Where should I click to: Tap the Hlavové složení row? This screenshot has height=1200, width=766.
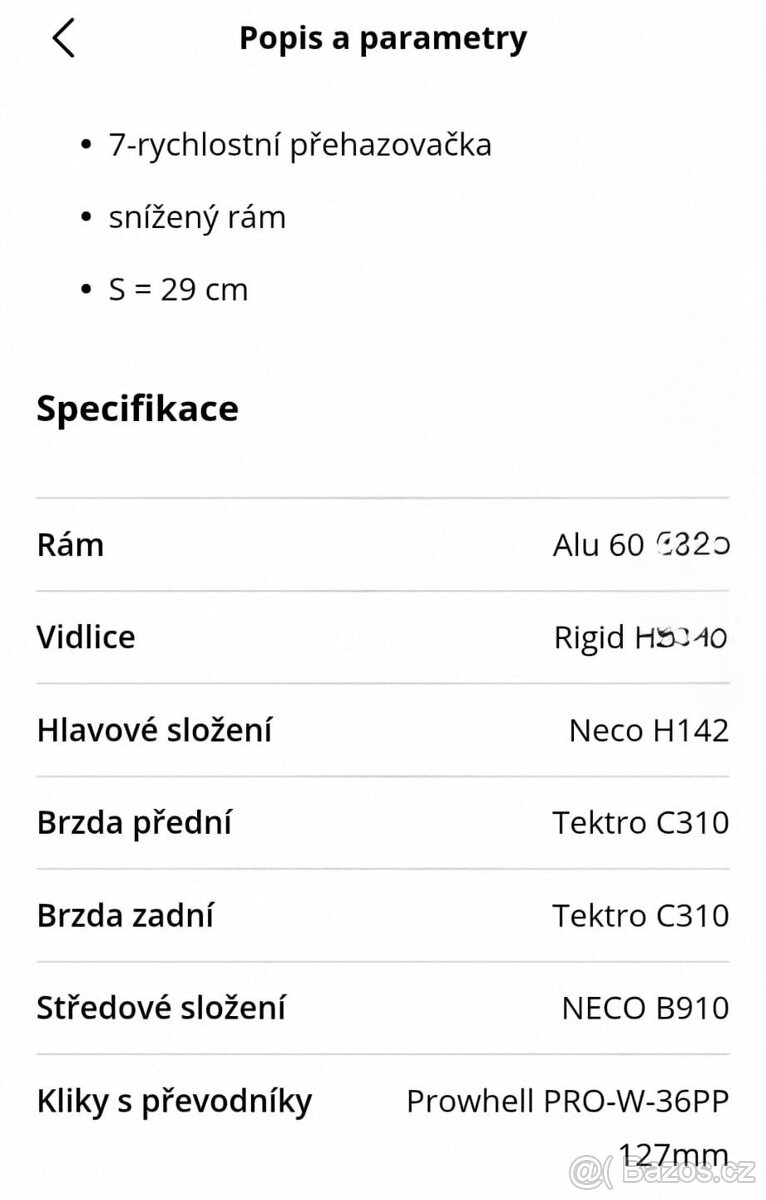pyautogui.click(x=383, y=730)
